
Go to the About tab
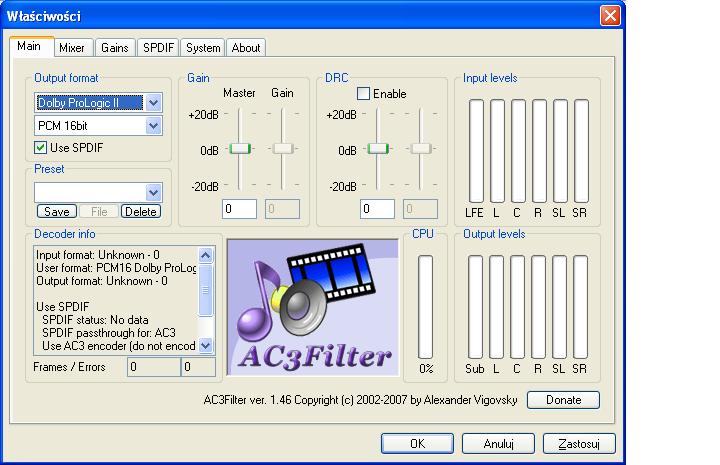point(246,48)
